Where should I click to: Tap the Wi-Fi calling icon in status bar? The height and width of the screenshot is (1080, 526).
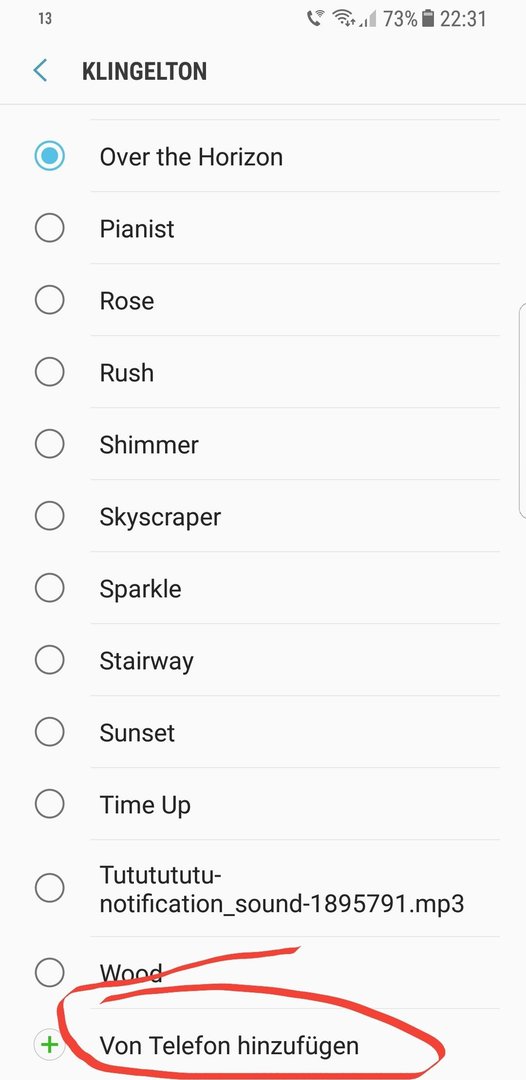[315, 19]
